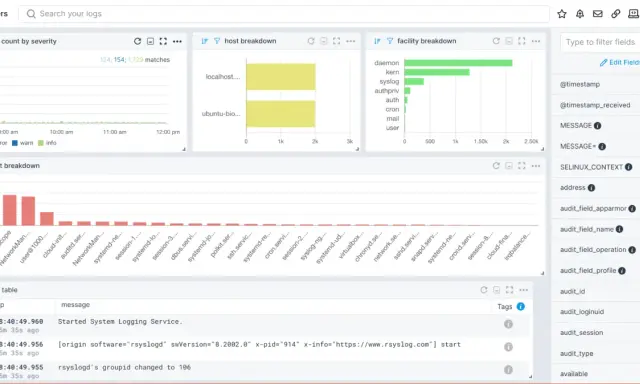Screen dimensions: 640x384
Task: Collapse the host breakdown panel
Action: pos(324,41)
